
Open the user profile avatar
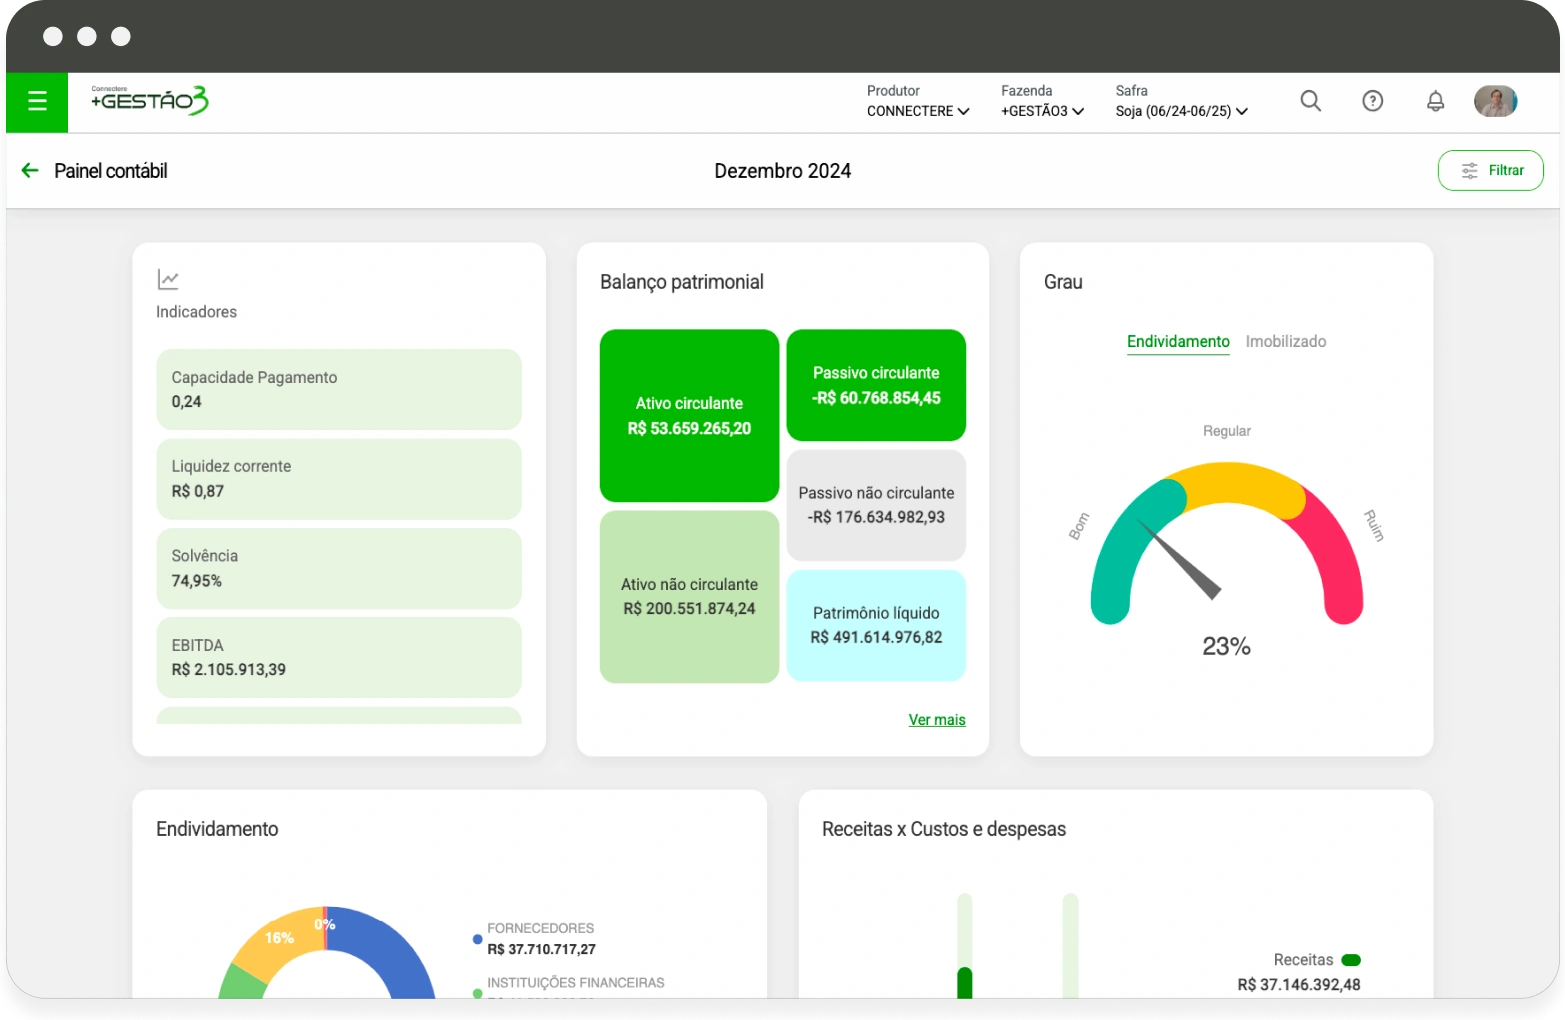point(1495,101)
